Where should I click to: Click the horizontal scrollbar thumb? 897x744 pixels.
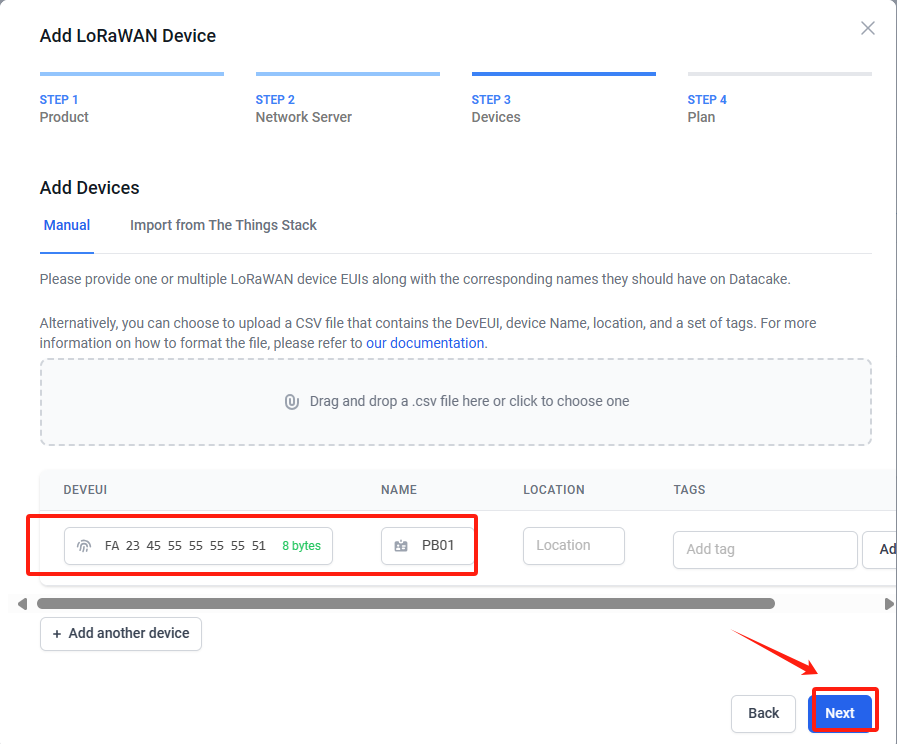coord(406,604)
